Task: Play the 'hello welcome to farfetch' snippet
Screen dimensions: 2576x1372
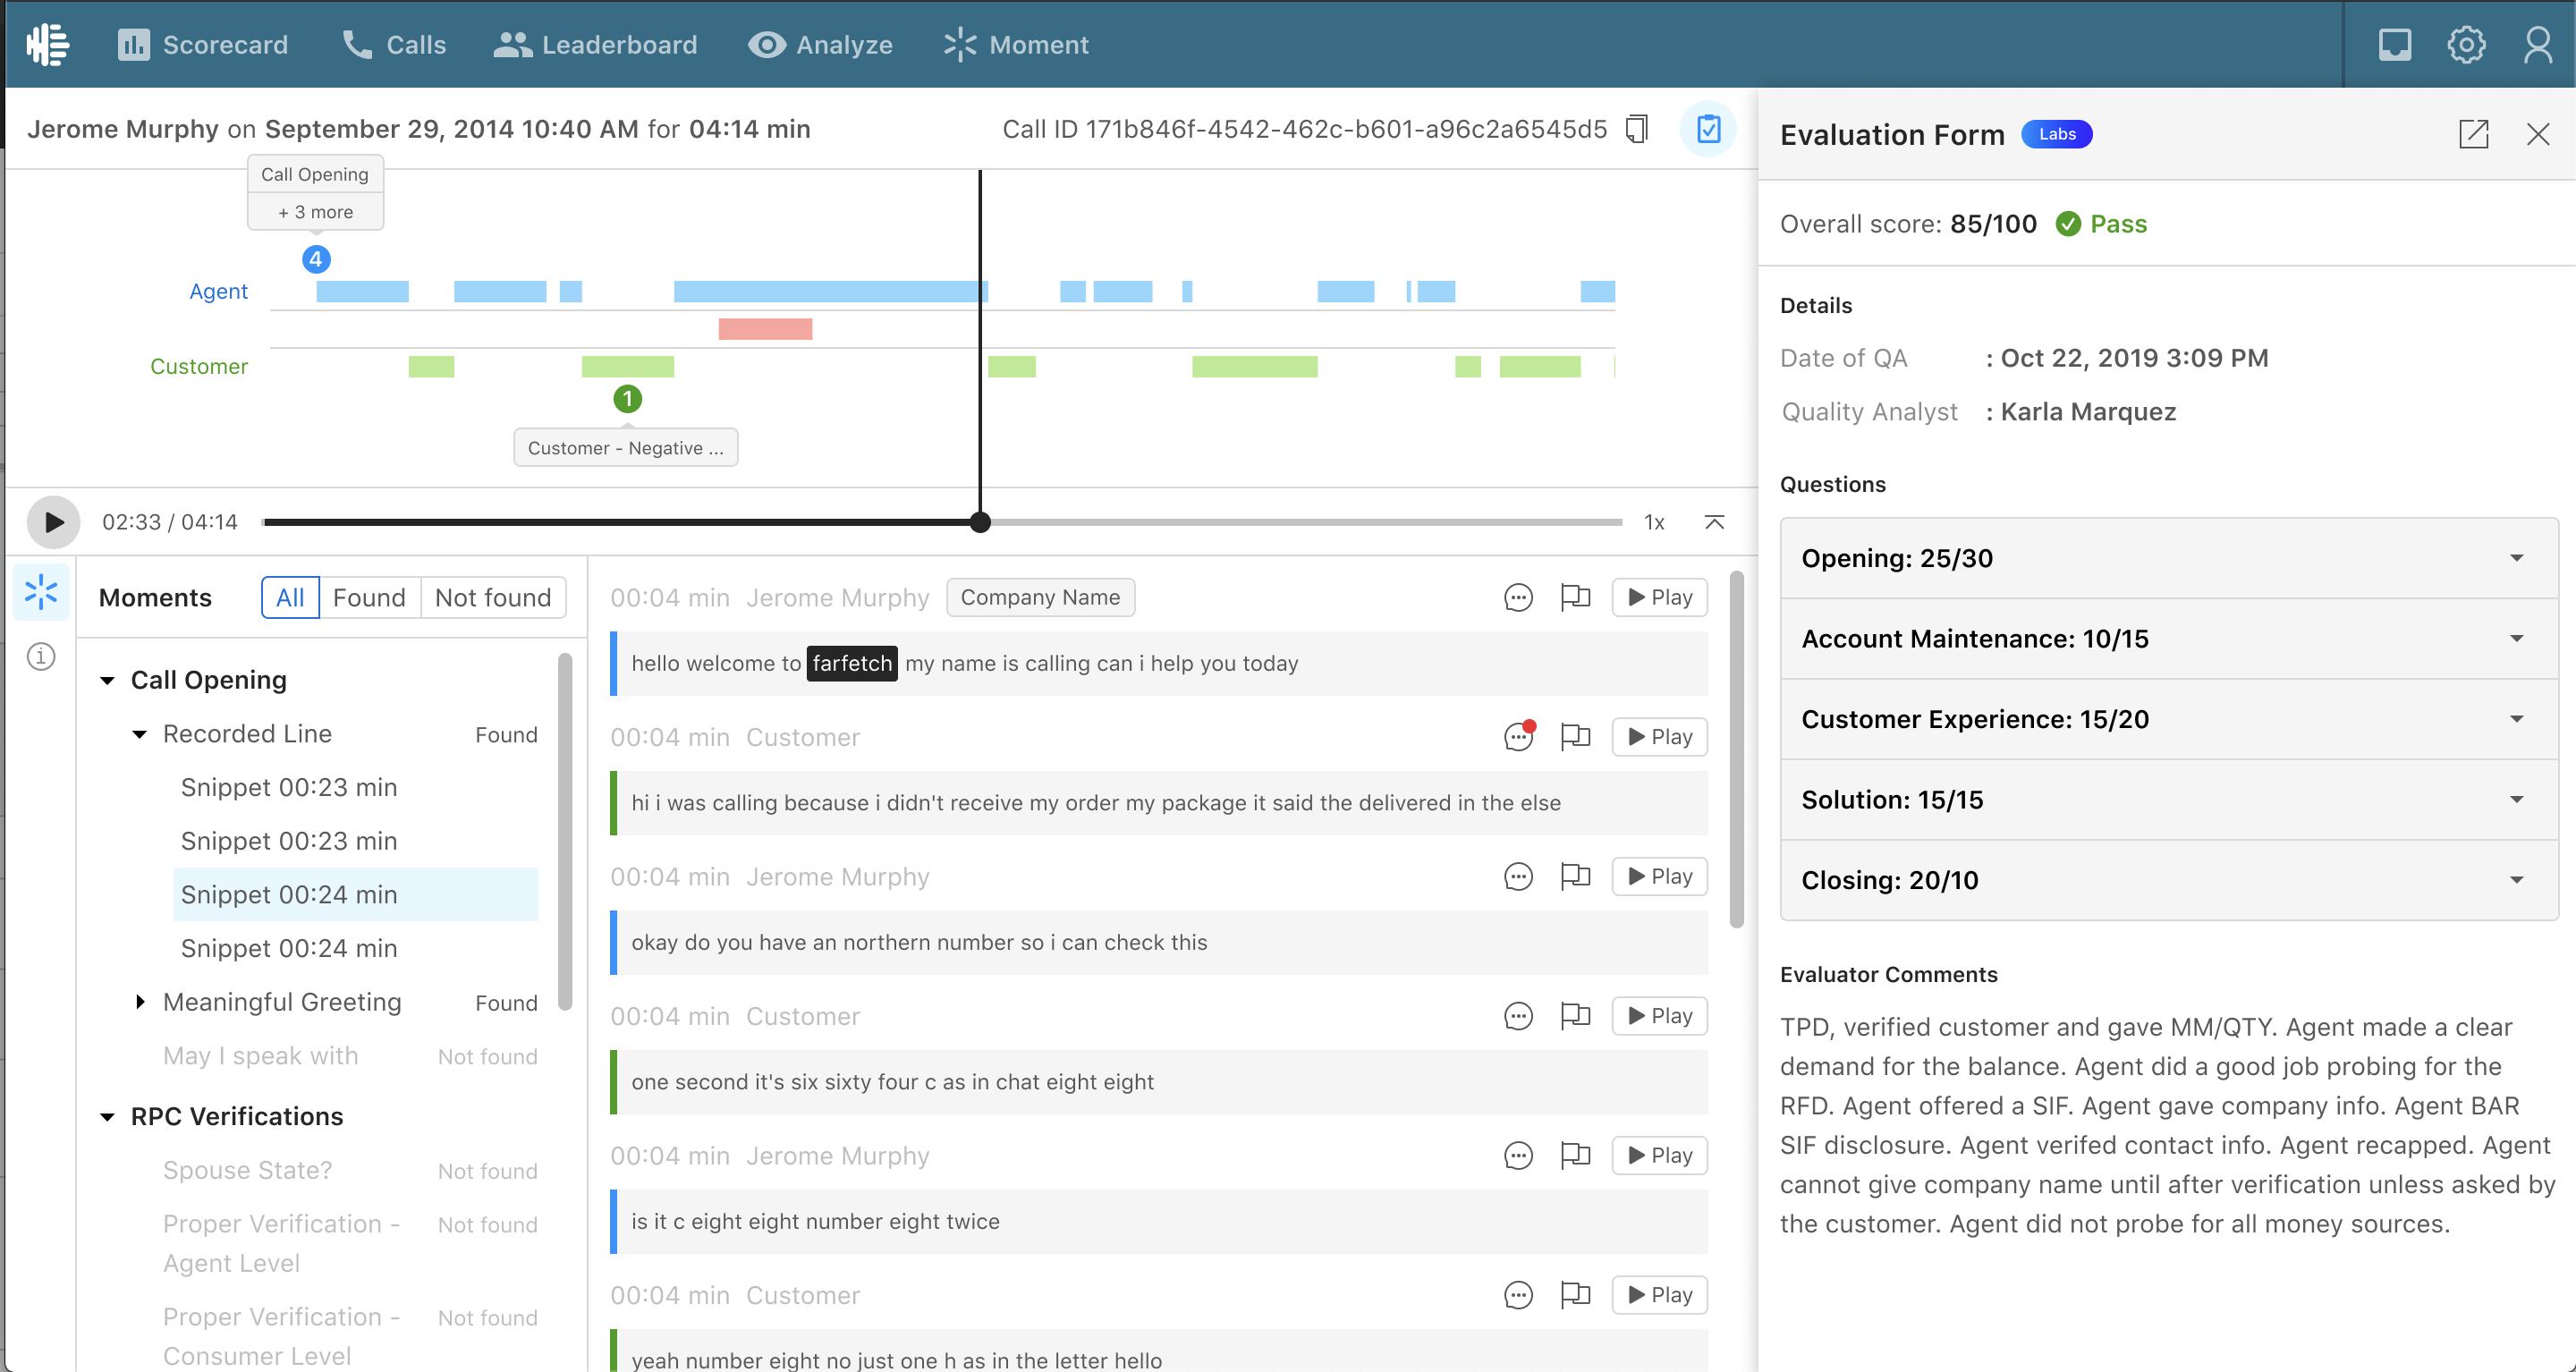Action: click(x=1659, y=597)
